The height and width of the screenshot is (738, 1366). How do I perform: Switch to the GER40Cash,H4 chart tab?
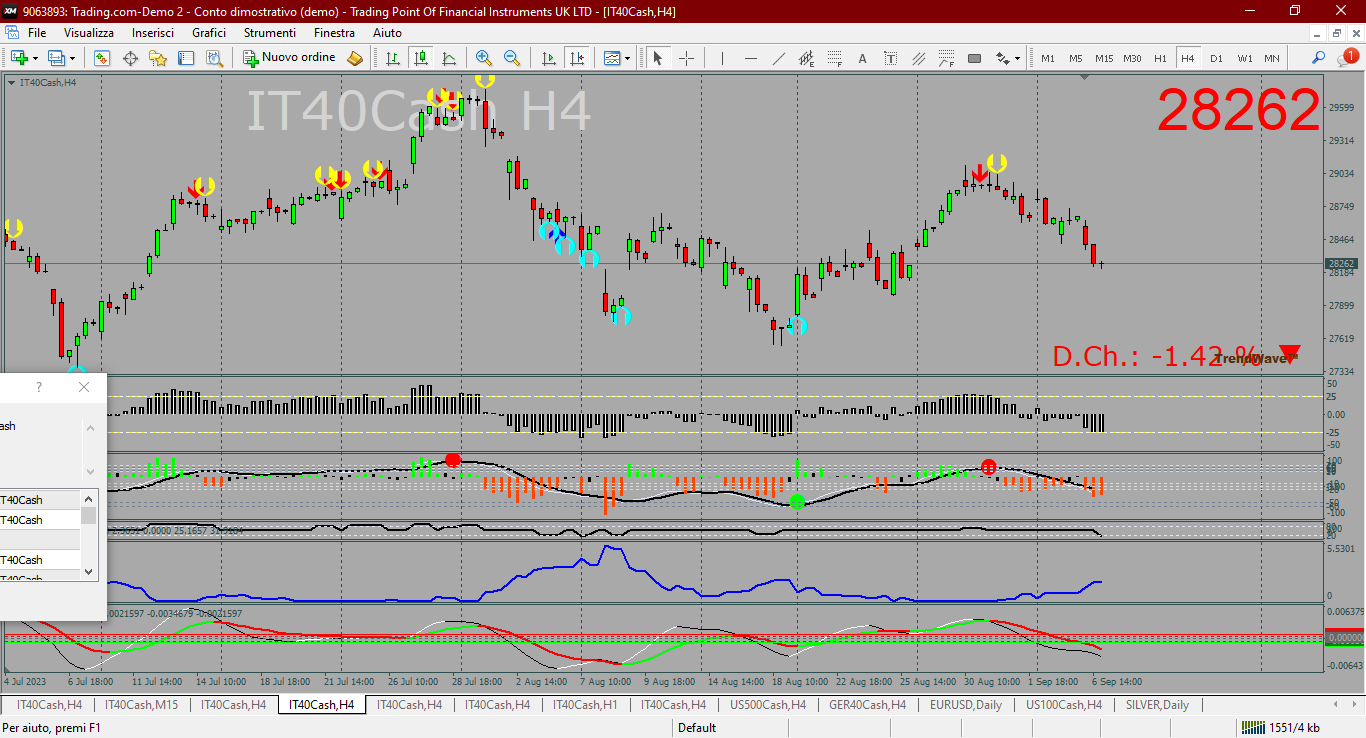[867, 705]
